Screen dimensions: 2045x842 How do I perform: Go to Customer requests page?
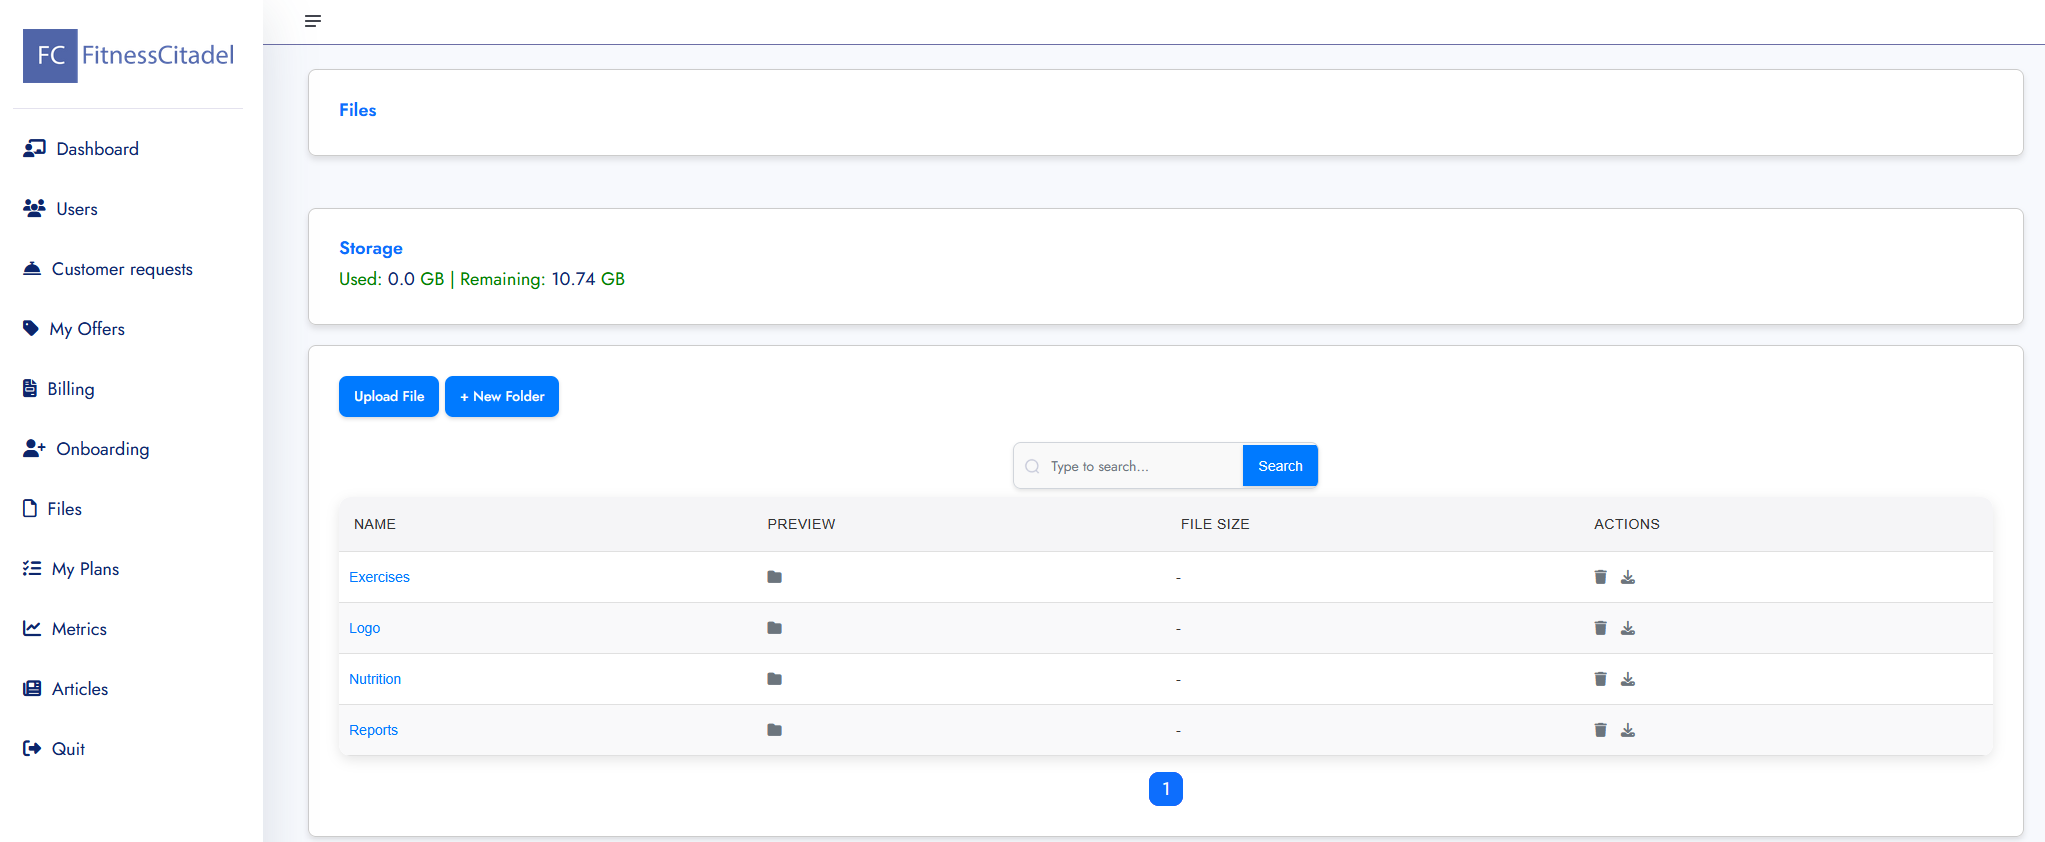click(x=121, y=269)
